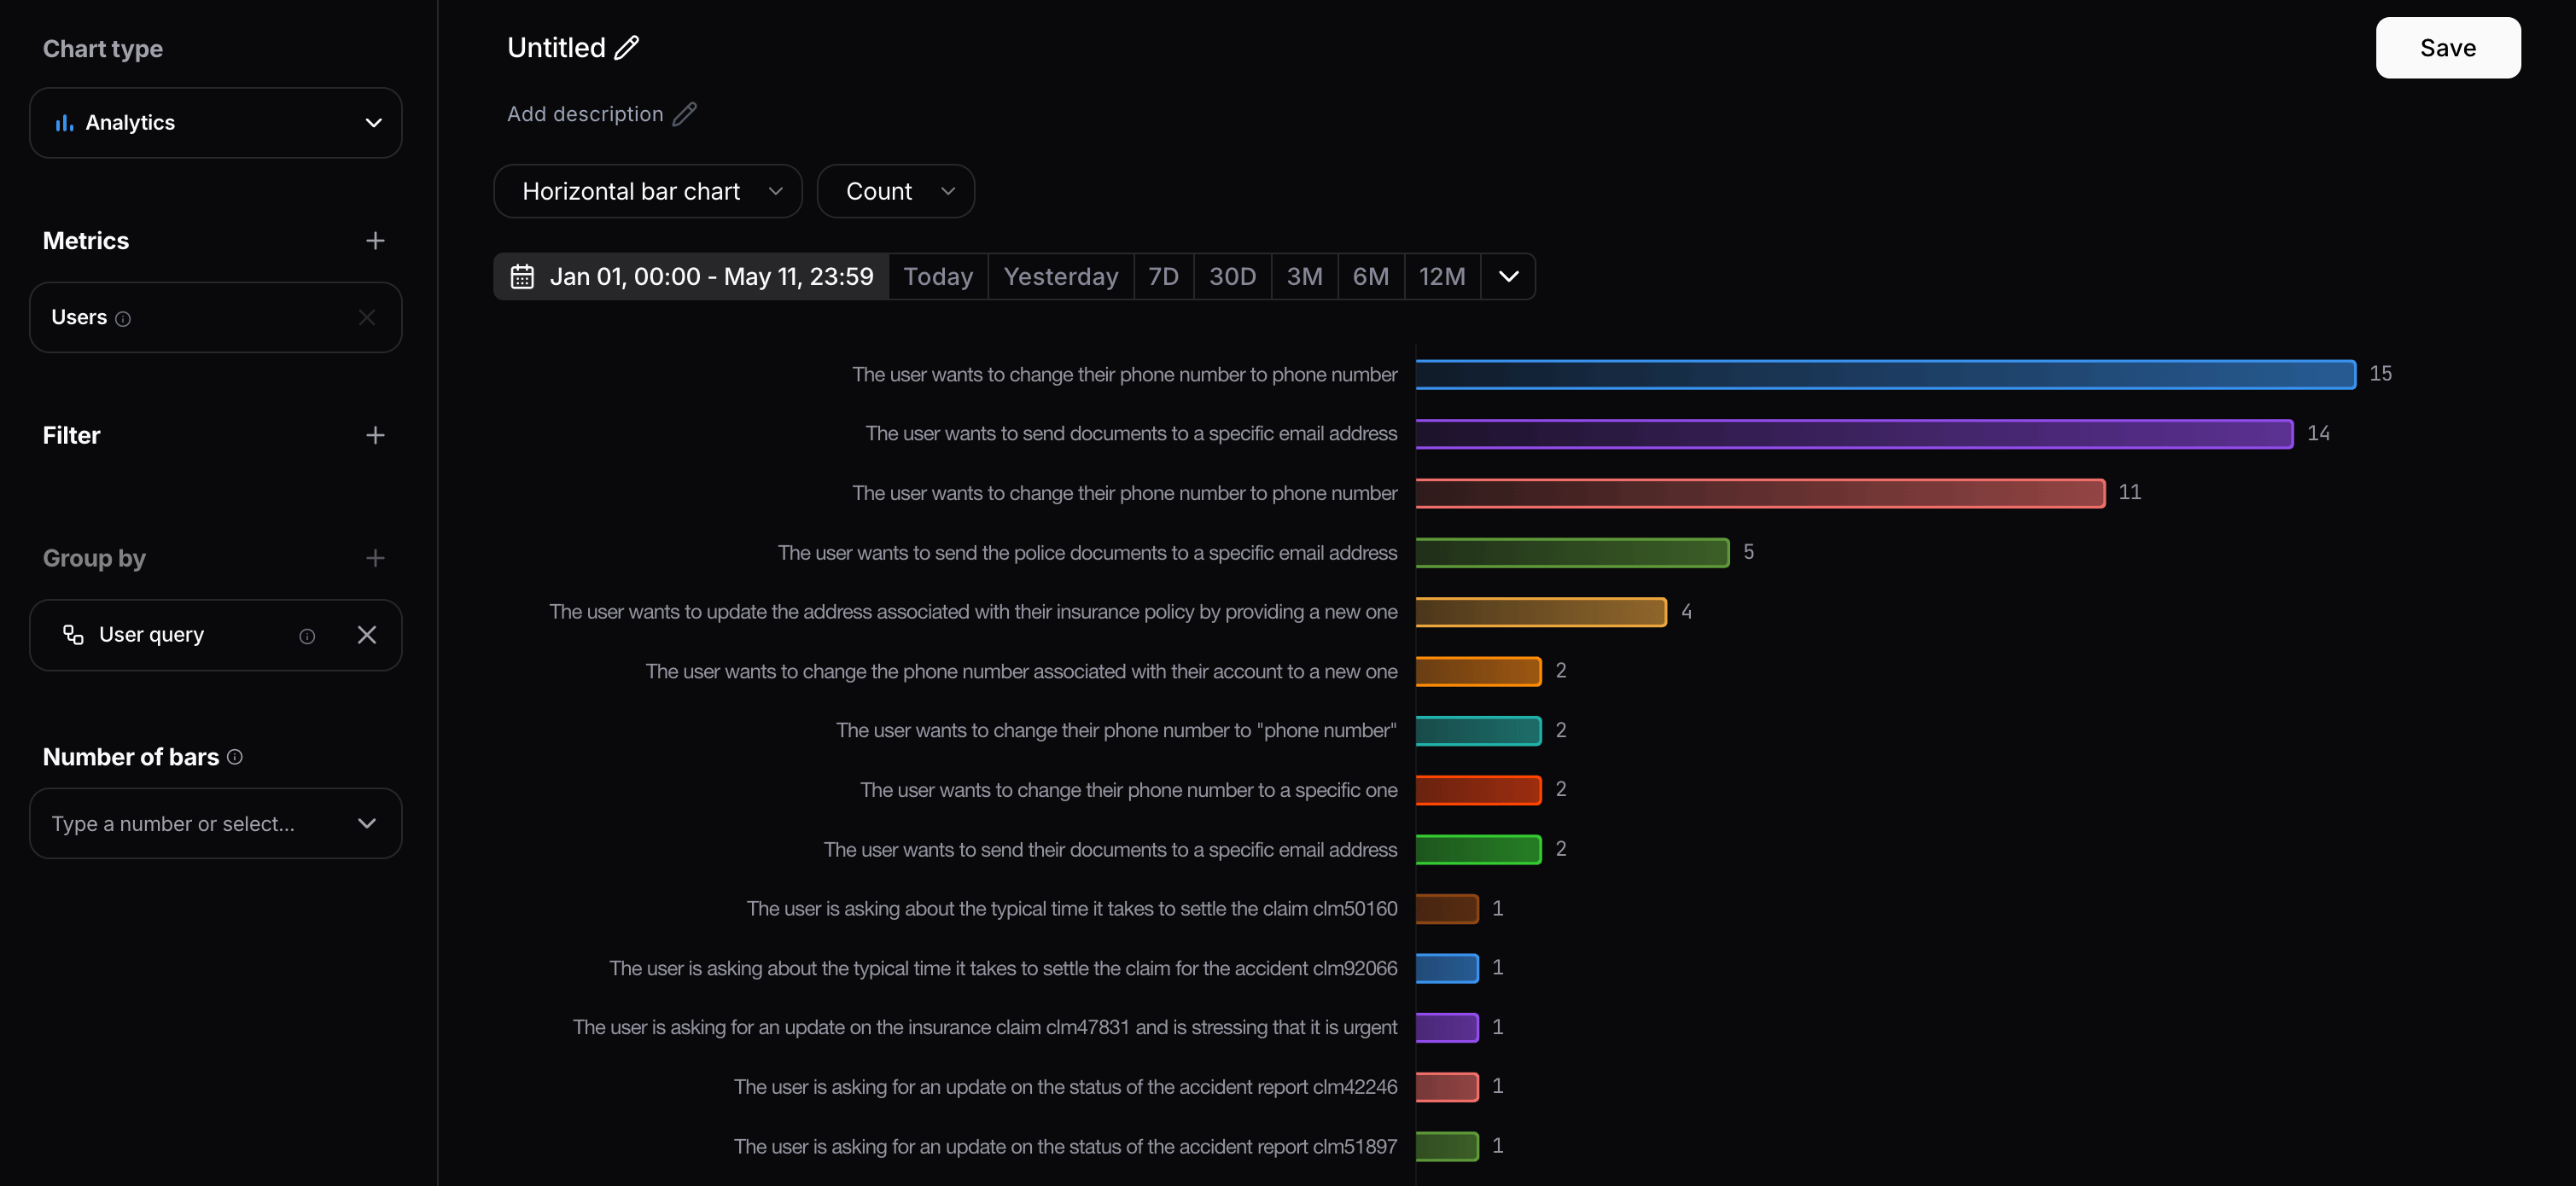
Task: Click the calendar icon in the date range
Action: coord(522,277)
